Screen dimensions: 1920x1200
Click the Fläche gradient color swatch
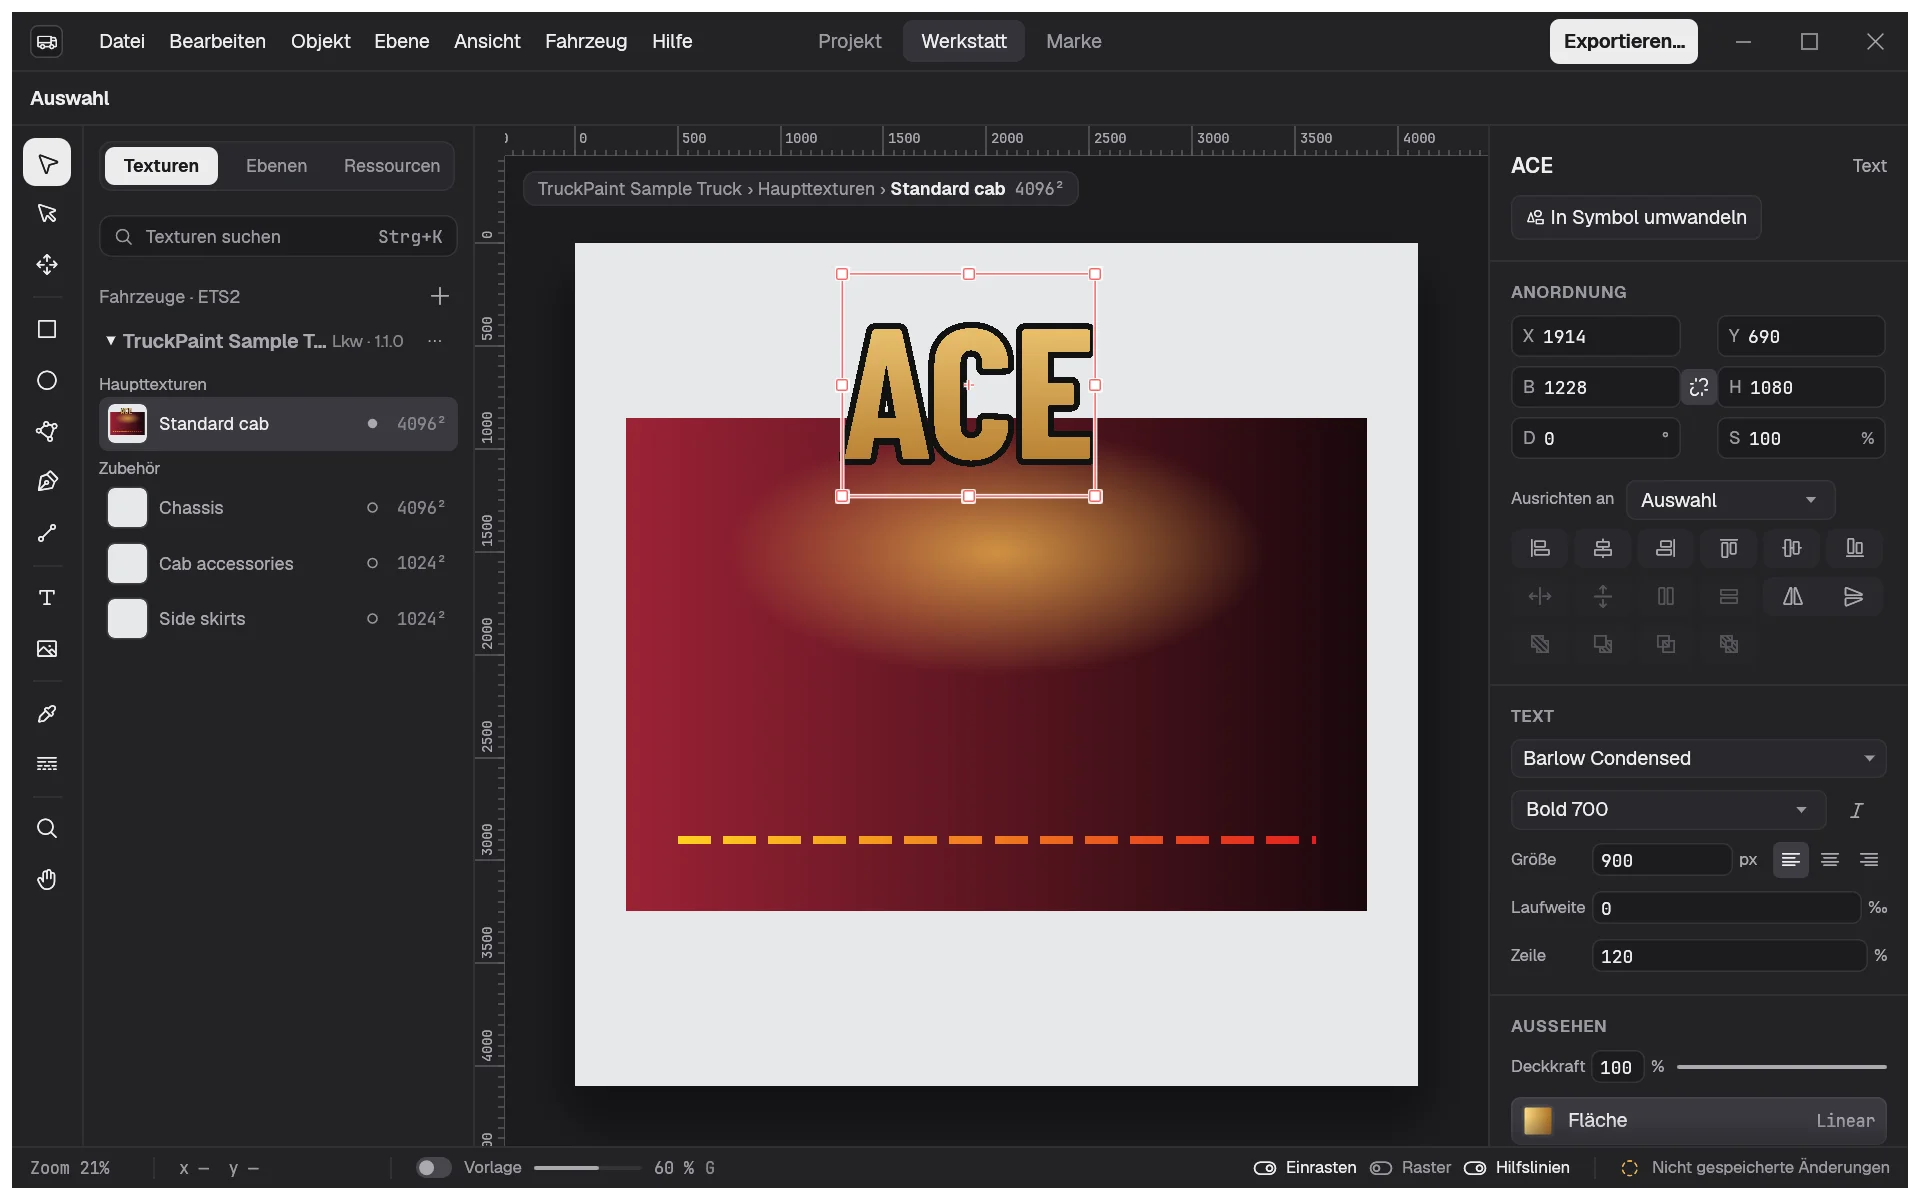1538,1120
